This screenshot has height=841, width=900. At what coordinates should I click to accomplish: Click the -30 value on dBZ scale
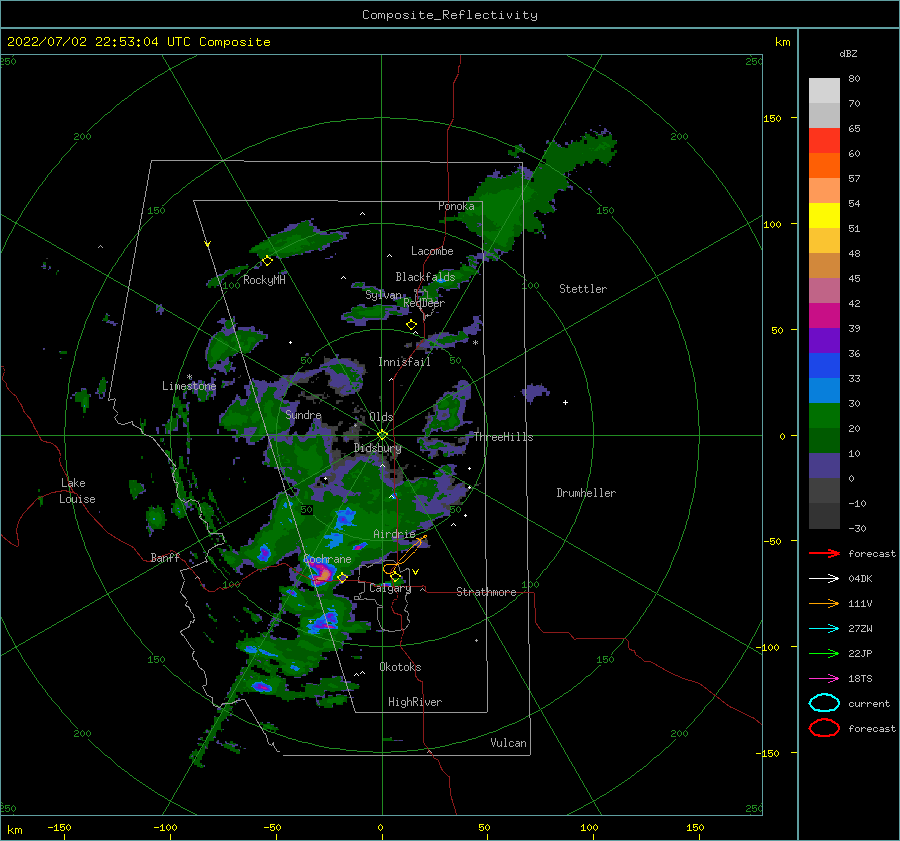click(857, 528)
